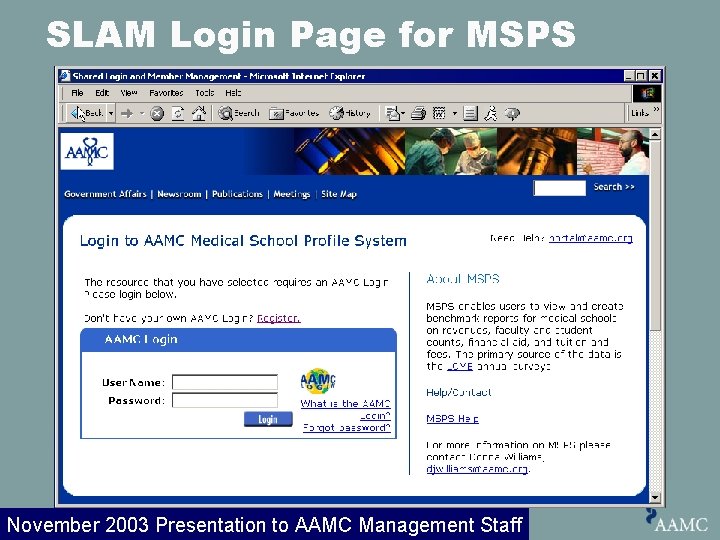Click the Edit page toolbar icon
The width and height of the screenshot is (720, 540).
(x=439, y=113)
